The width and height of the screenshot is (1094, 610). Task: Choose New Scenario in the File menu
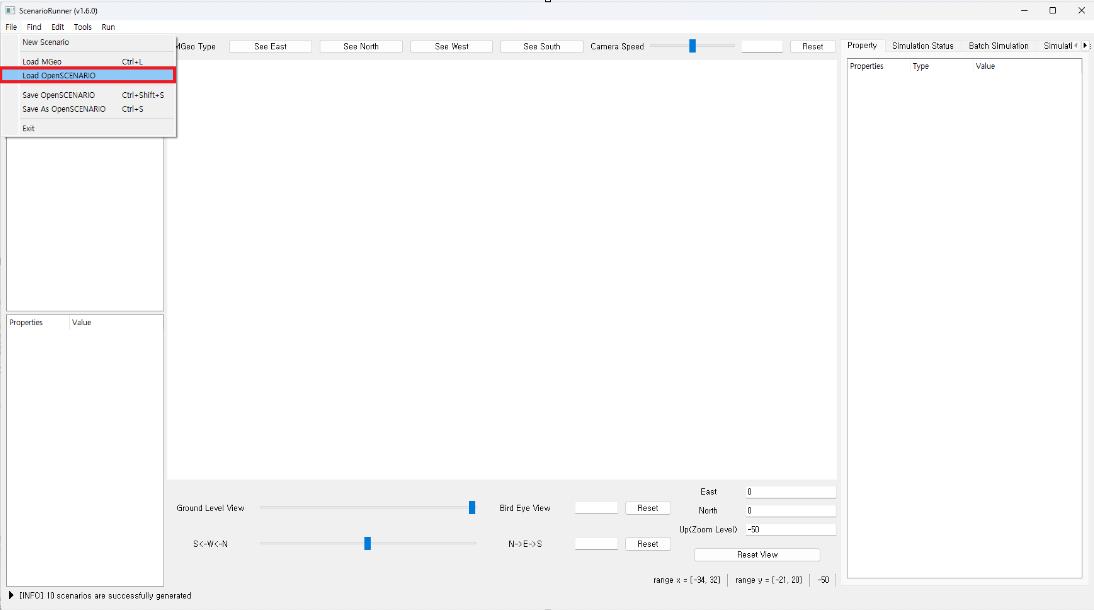(46, 42)
